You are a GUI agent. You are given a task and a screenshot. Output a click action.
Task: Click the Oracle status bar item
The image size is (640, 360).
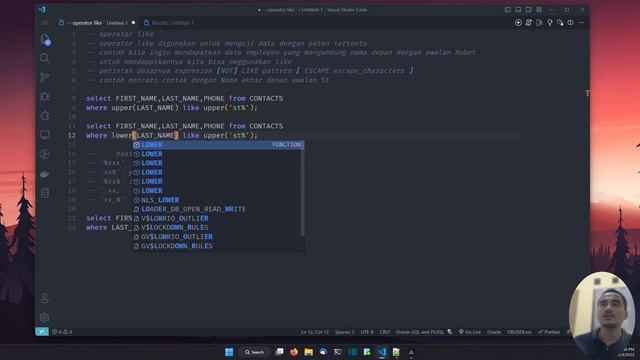tap(494, 332)
